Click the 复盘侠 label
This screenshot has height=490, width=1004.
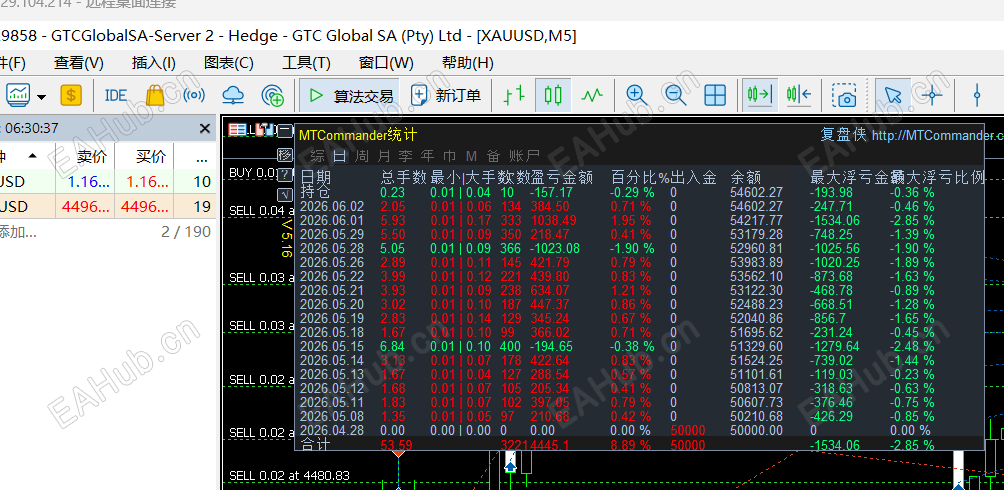(843, 135)
